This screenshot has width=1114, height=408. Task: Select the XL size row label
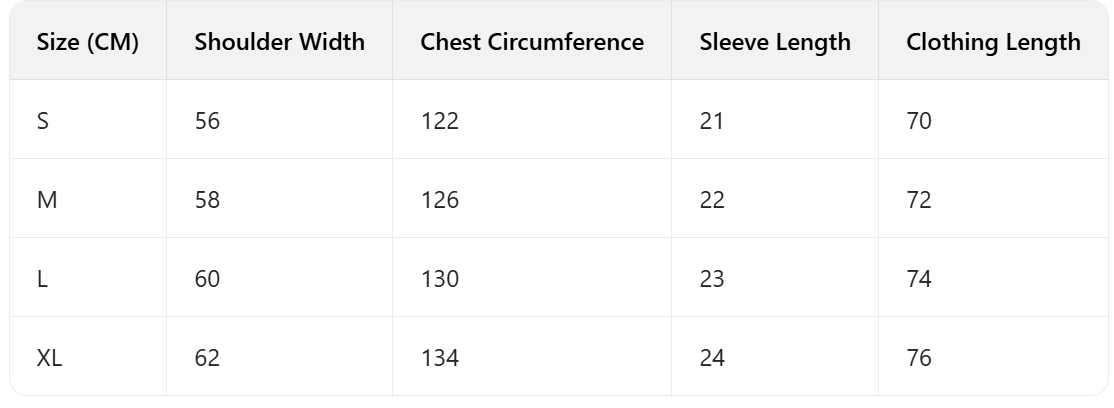click(49, 357)
